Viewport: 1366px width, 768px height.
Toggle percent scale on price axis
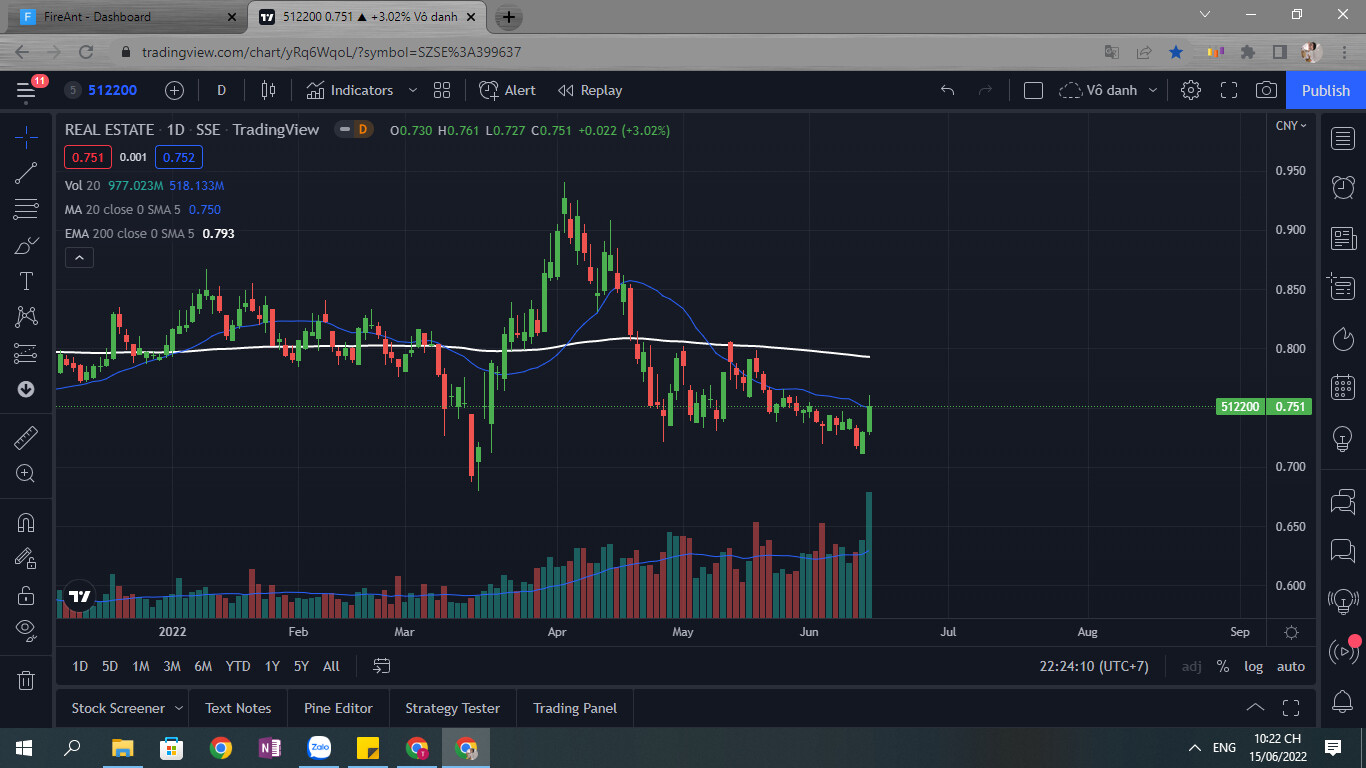(1222, 666)
